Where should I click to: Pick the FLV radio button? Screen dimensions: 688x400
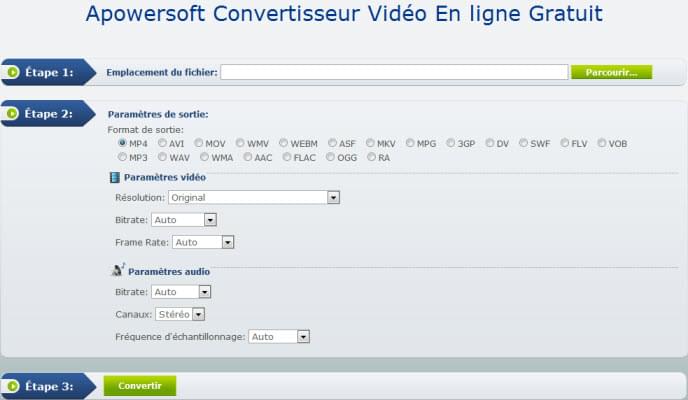click(565, 143)
